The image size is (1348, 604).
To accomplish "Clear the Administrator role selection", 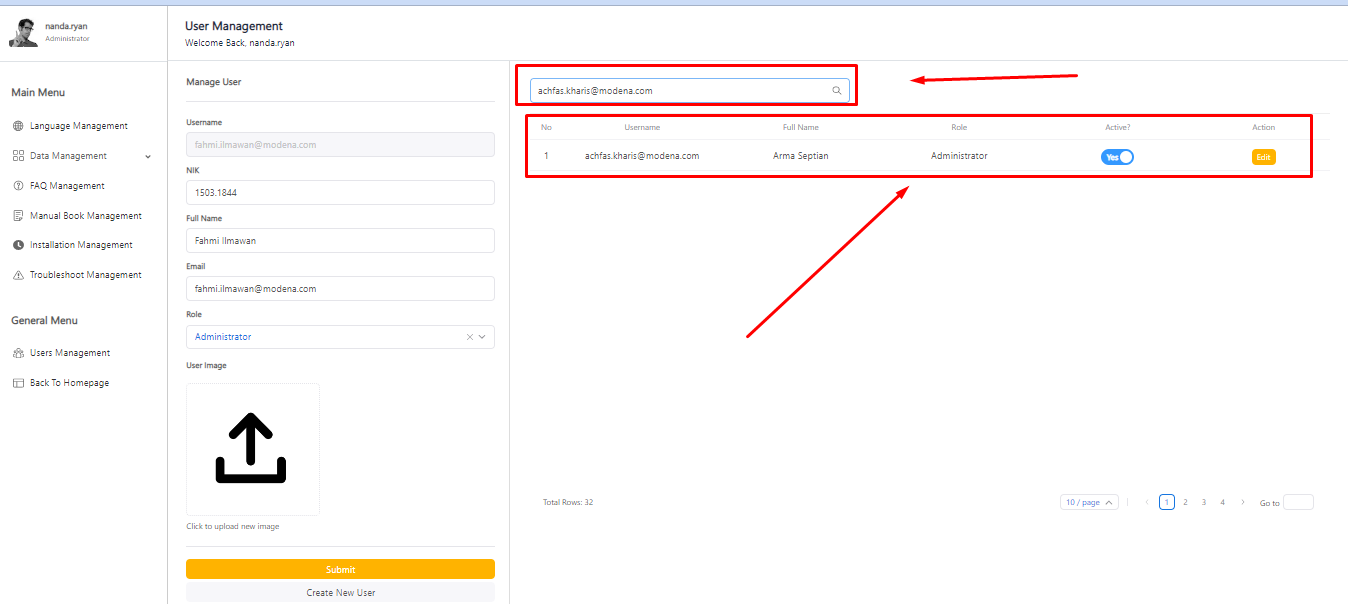I will pyautogui.click(x=470, y=337).
